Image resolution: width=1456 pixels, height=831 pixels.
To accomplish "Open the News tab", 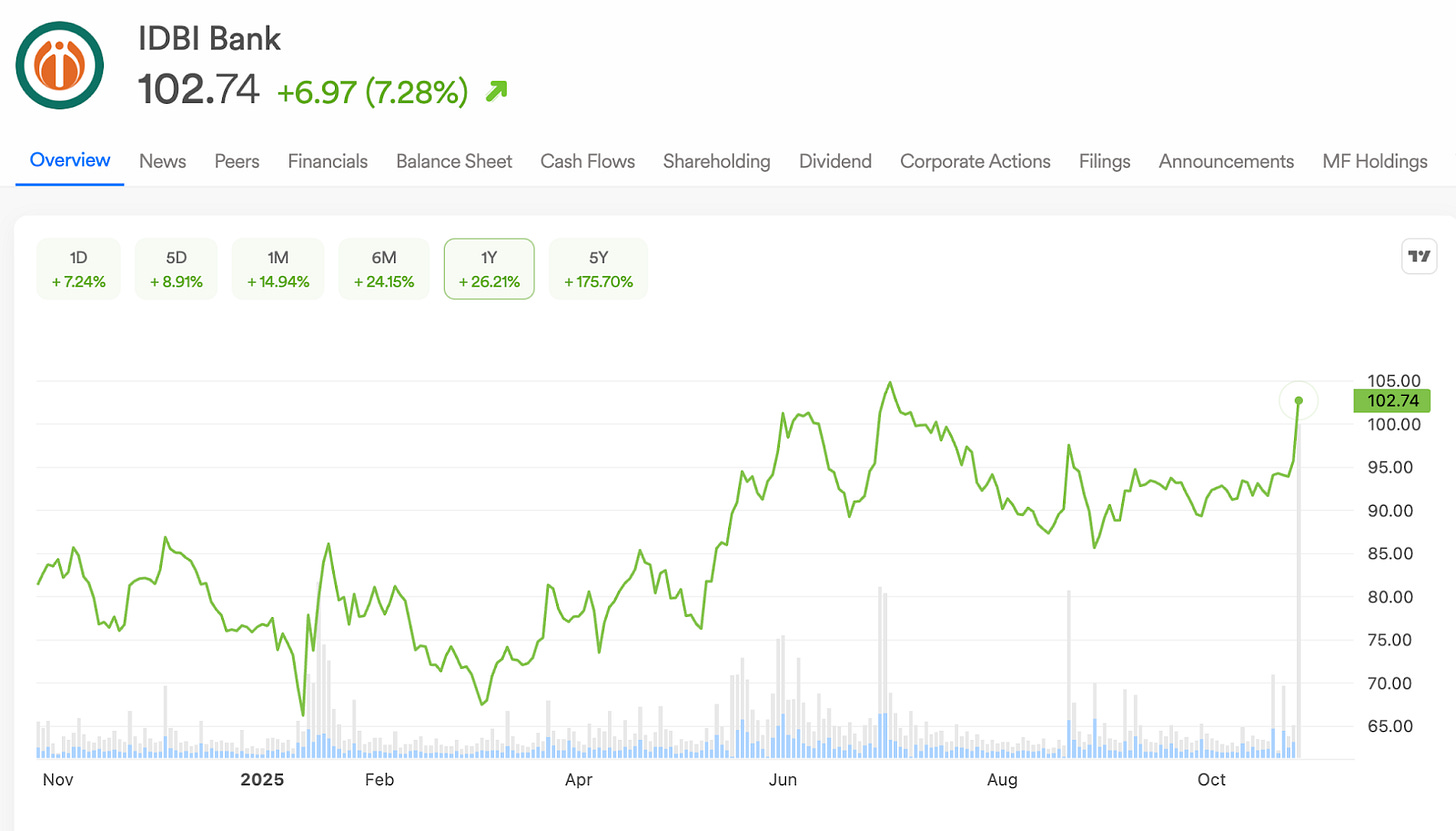I will [x=163, y=161].
